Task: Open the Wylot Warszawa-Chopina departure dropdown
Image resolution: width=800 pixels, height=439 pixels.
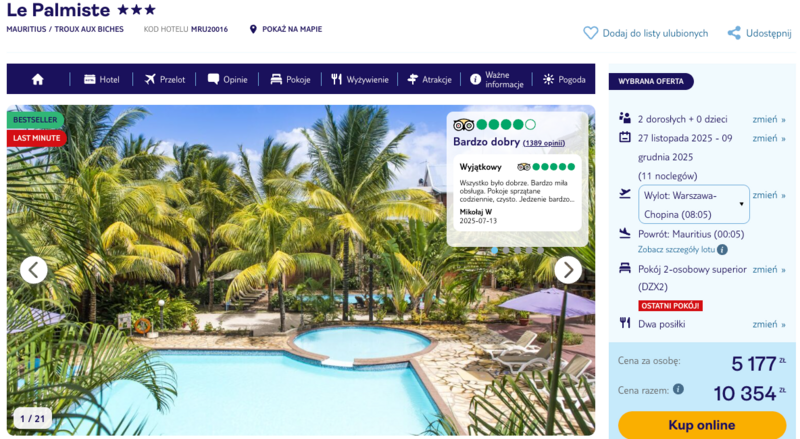Action: pyautogui.click(x=693, y=204)
